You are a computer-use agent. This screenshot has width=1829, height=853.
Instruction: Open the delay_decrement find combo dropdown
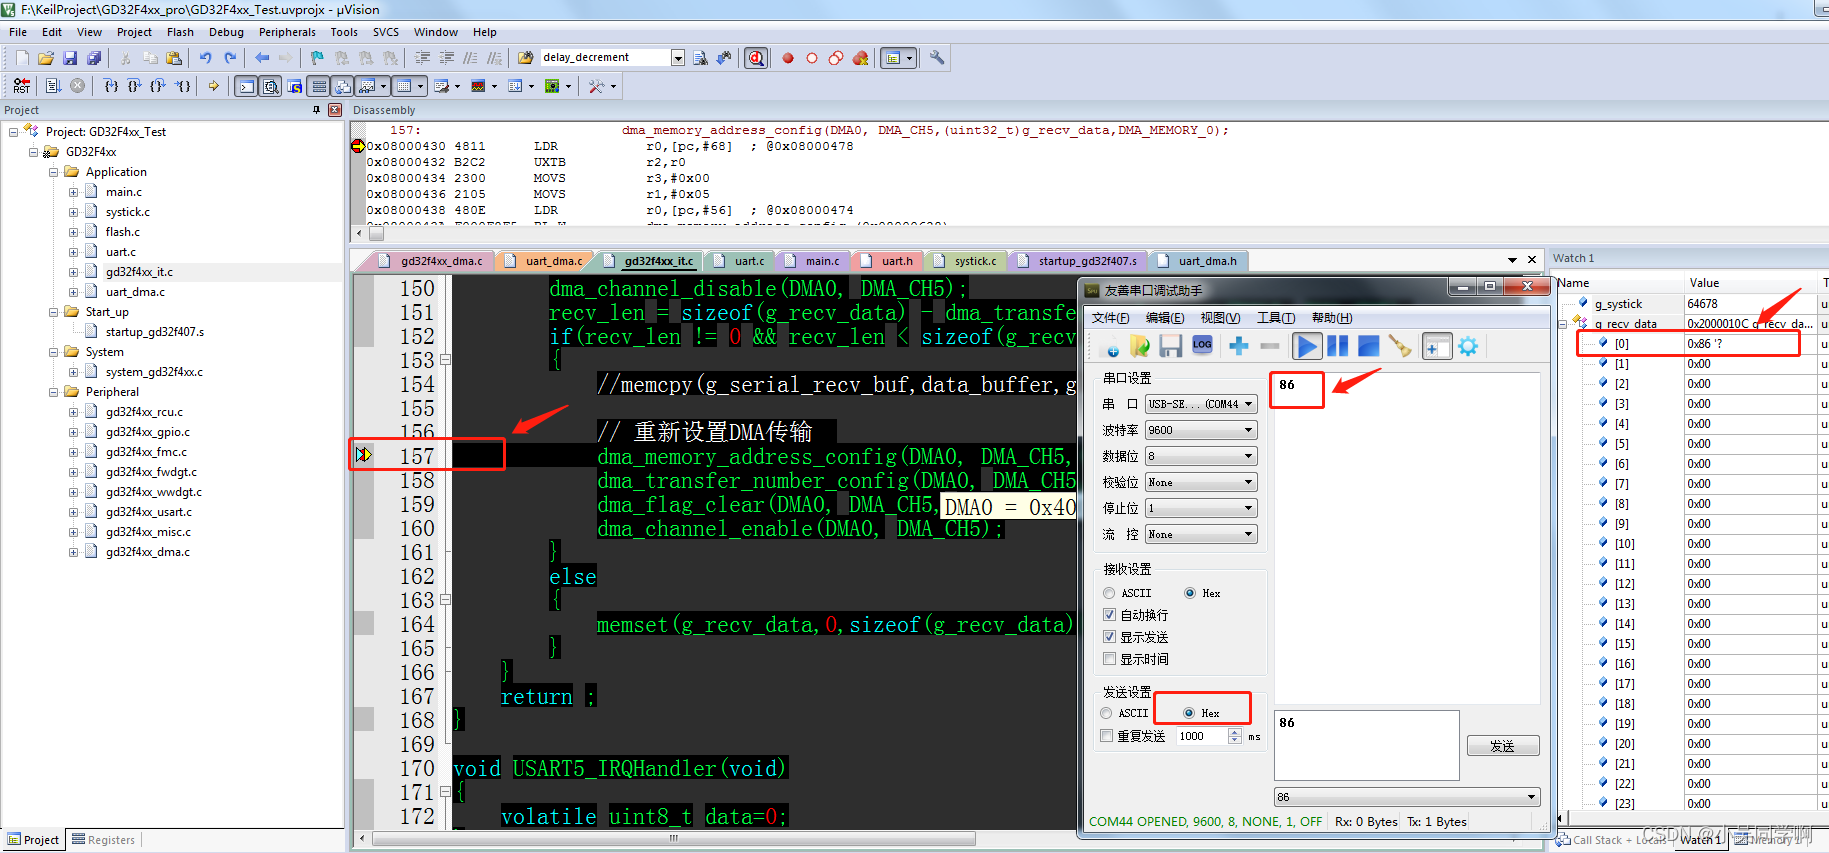(x=678, y=58)
